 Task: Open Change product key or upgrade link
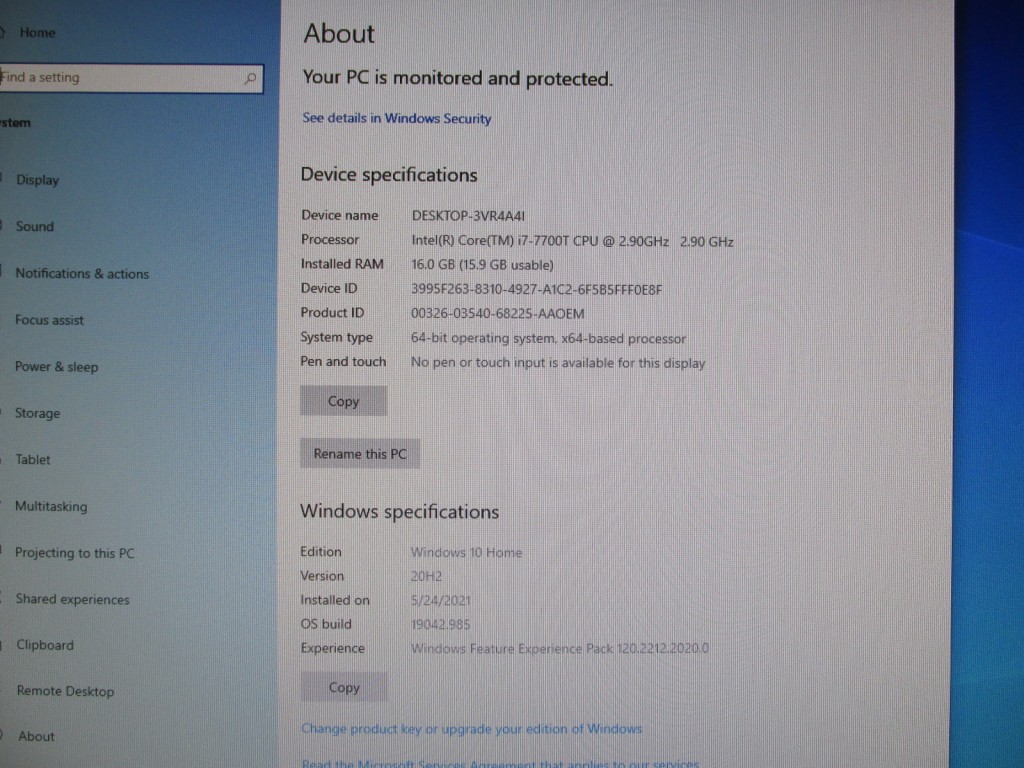pyautogui.click(x=472, y=729)
